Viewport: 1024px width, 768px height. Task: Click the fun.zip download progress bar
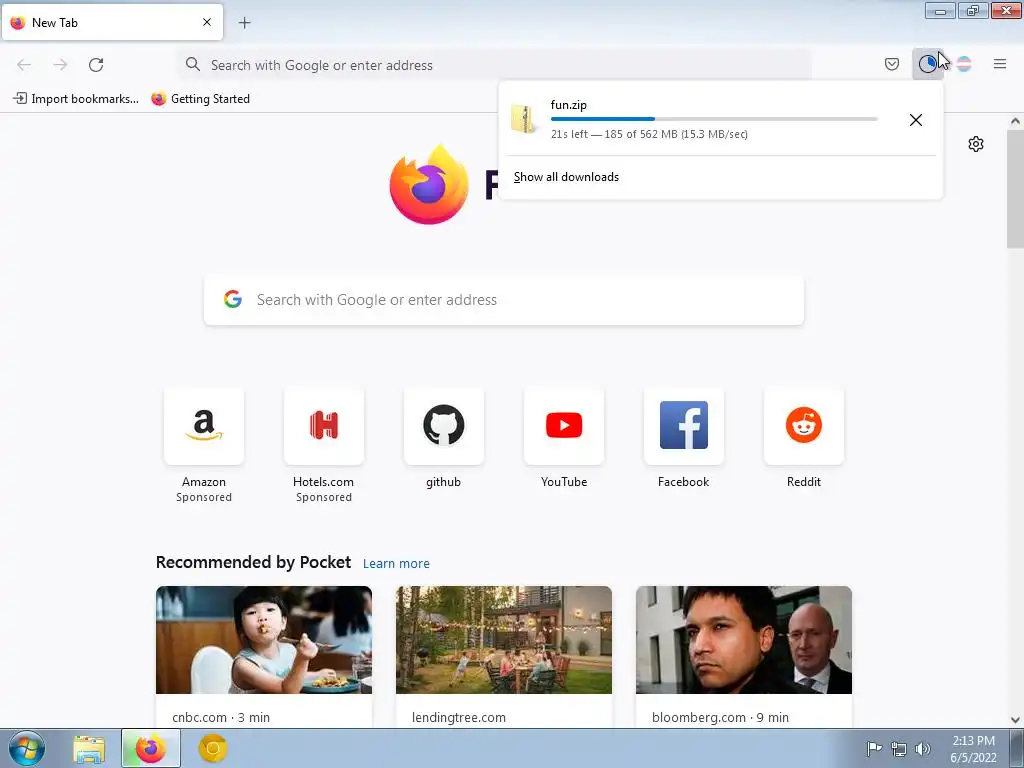click(x=714, y=119)
